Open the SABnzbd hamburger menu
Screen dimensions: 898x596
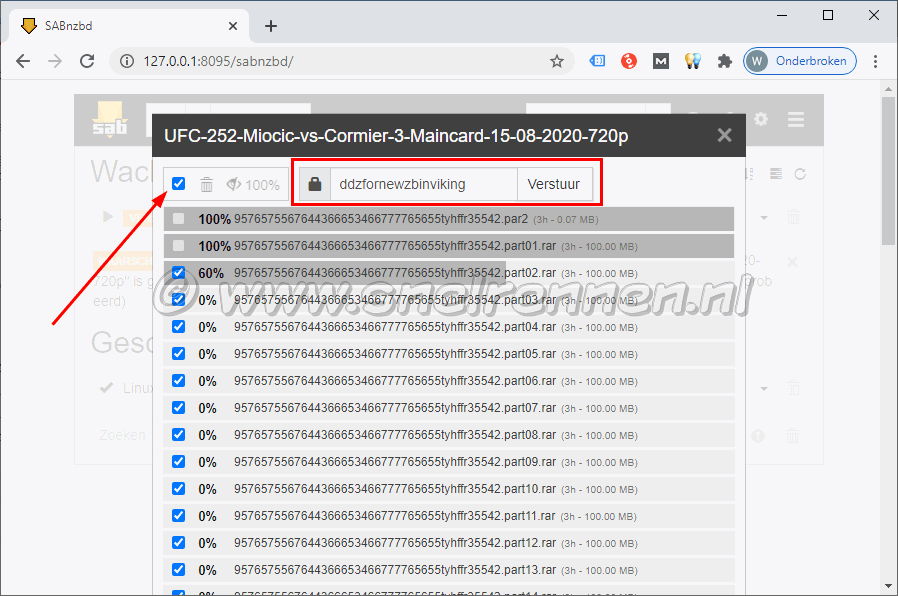pyautogui.click(x=795, y=120)
